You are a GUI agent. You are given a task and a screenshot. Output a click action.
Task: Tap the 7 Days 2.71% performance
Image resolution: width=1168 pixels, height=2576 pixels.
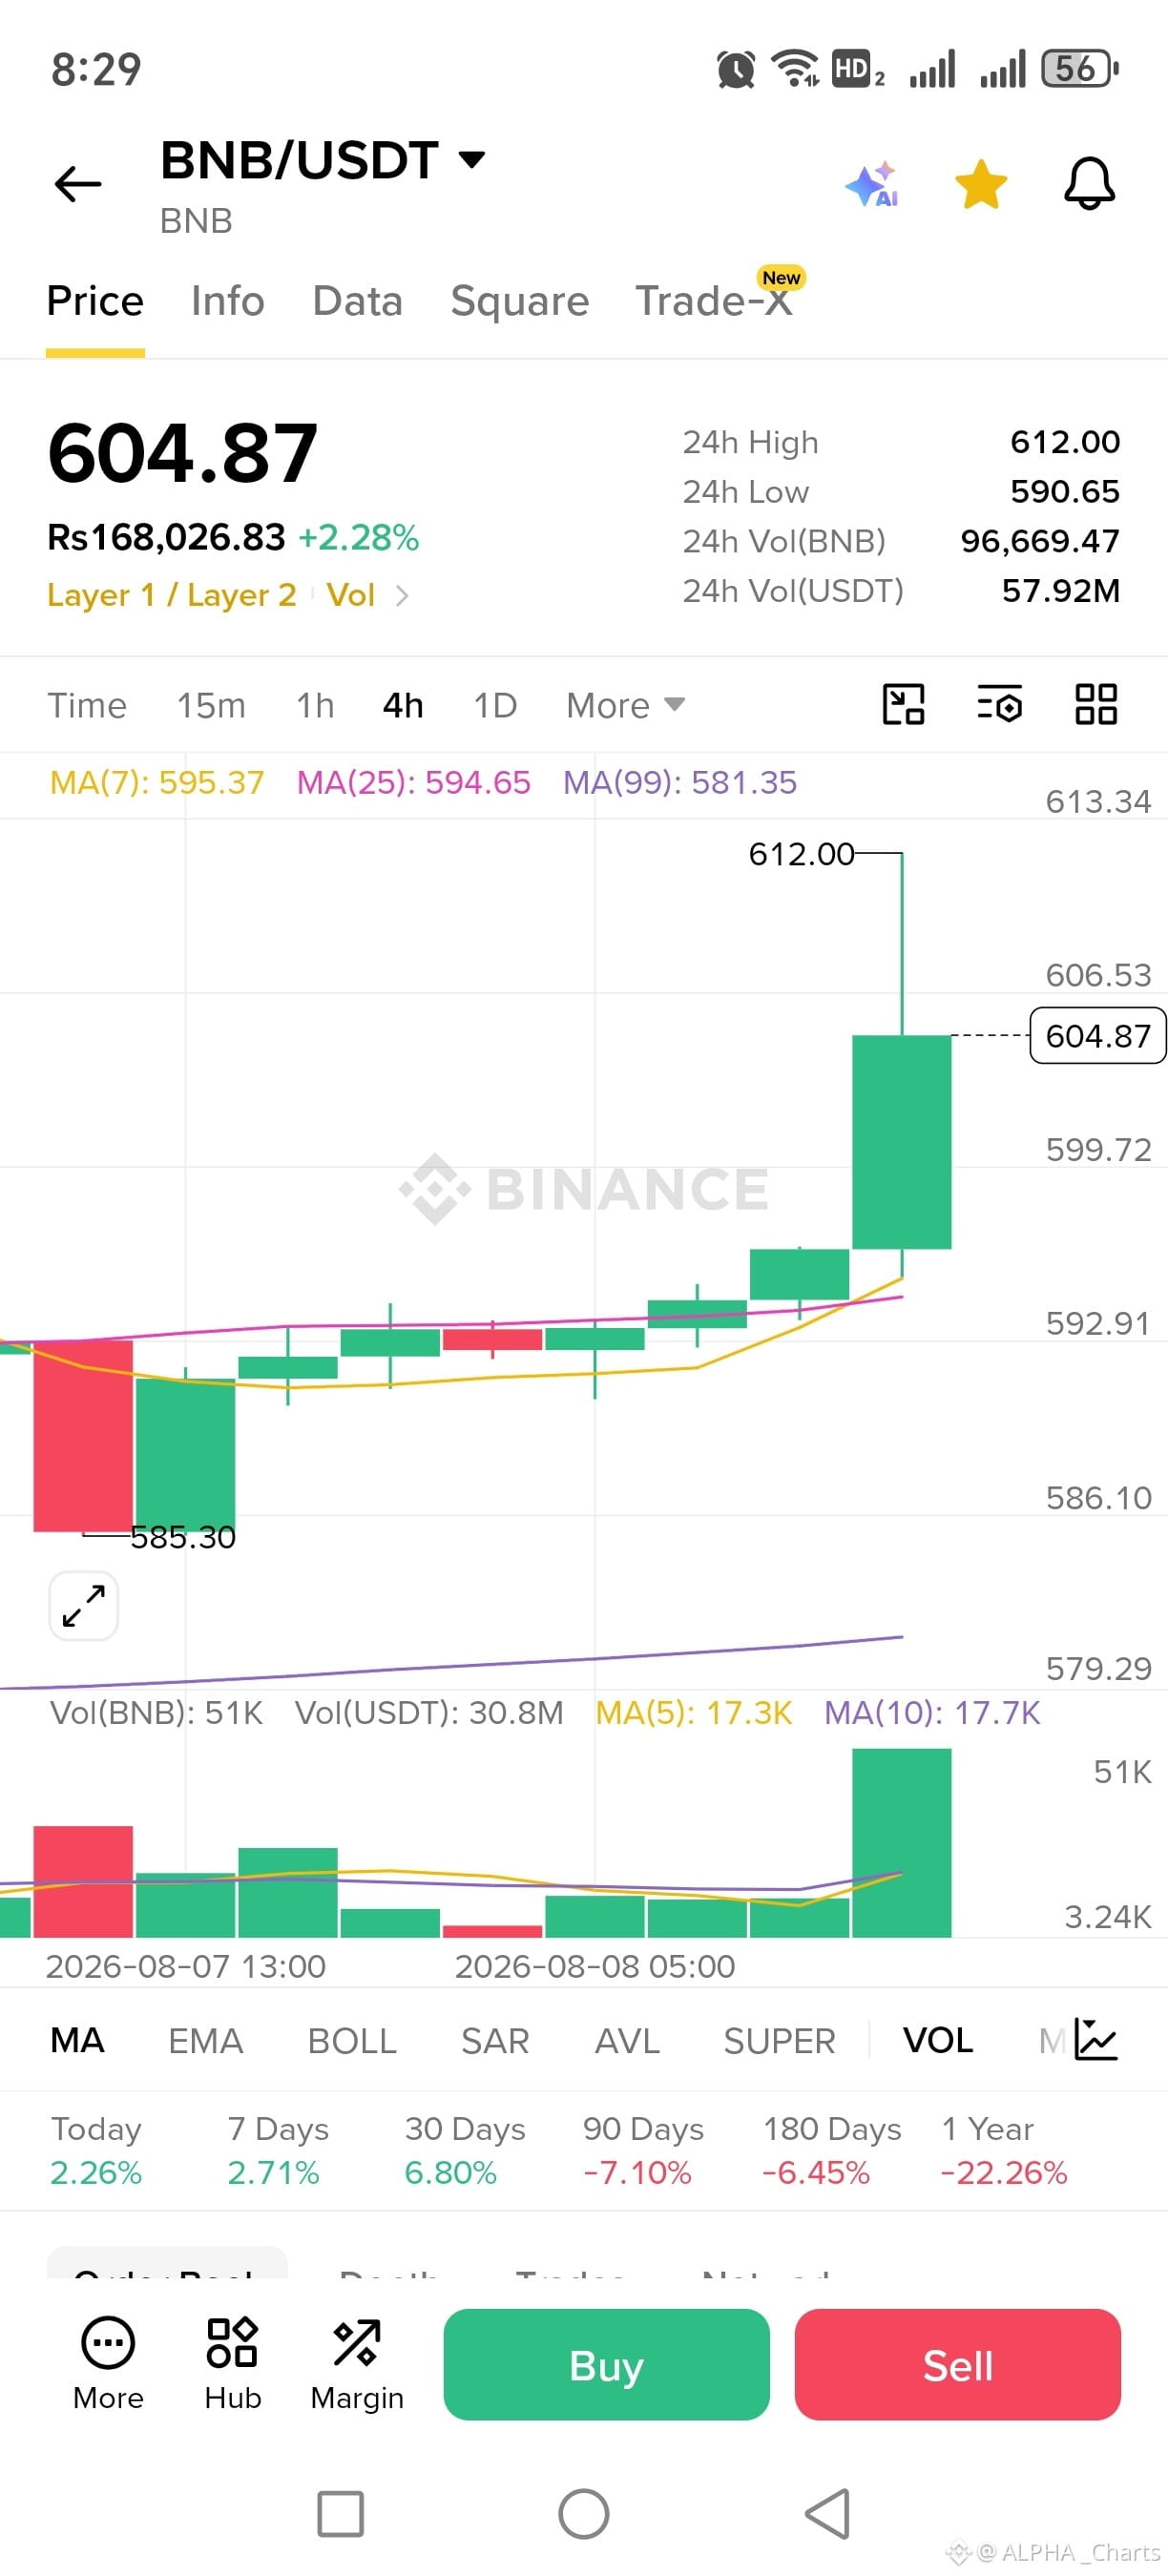[x=278, y=2150]
